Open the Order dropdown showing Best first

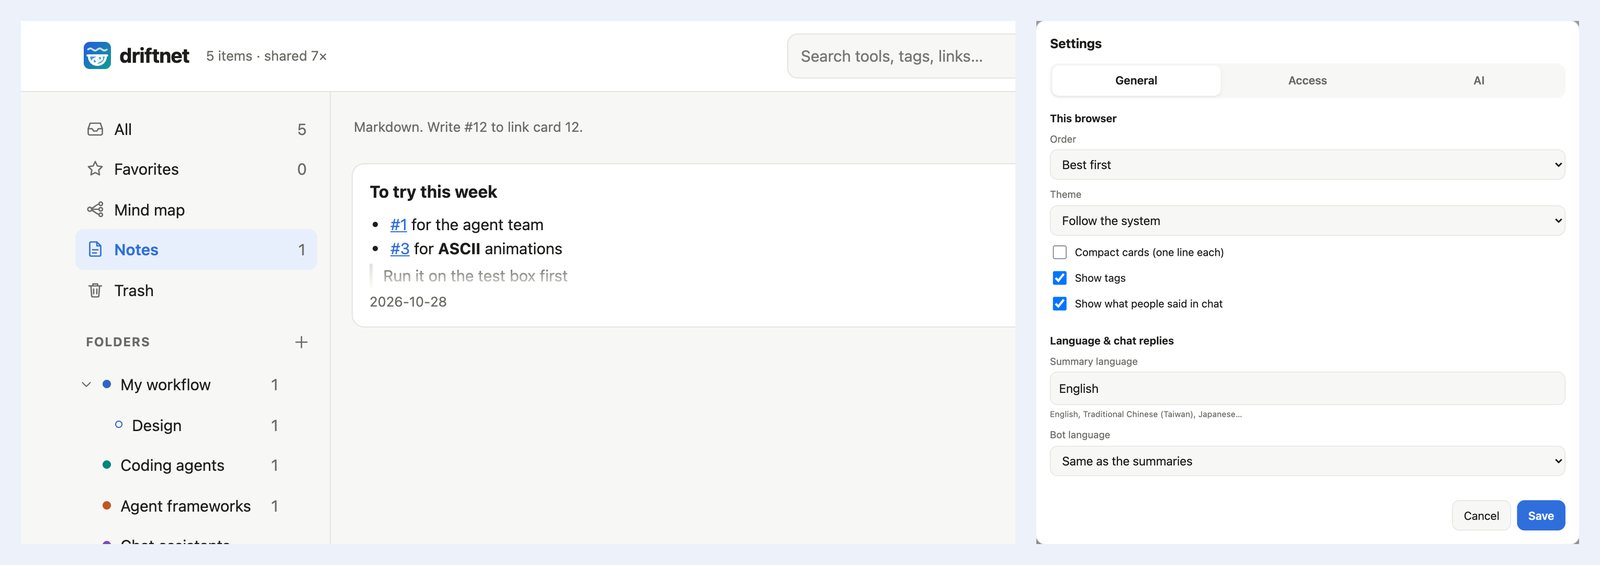[x=1307, y=165]
